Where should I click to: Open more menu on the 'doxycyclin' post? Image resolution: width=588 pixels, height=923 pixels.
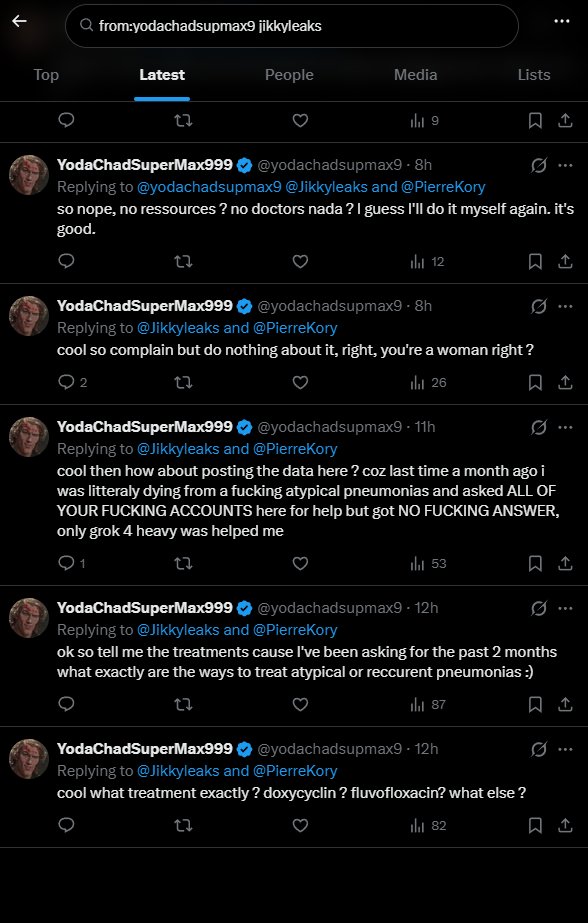(565, 749)
